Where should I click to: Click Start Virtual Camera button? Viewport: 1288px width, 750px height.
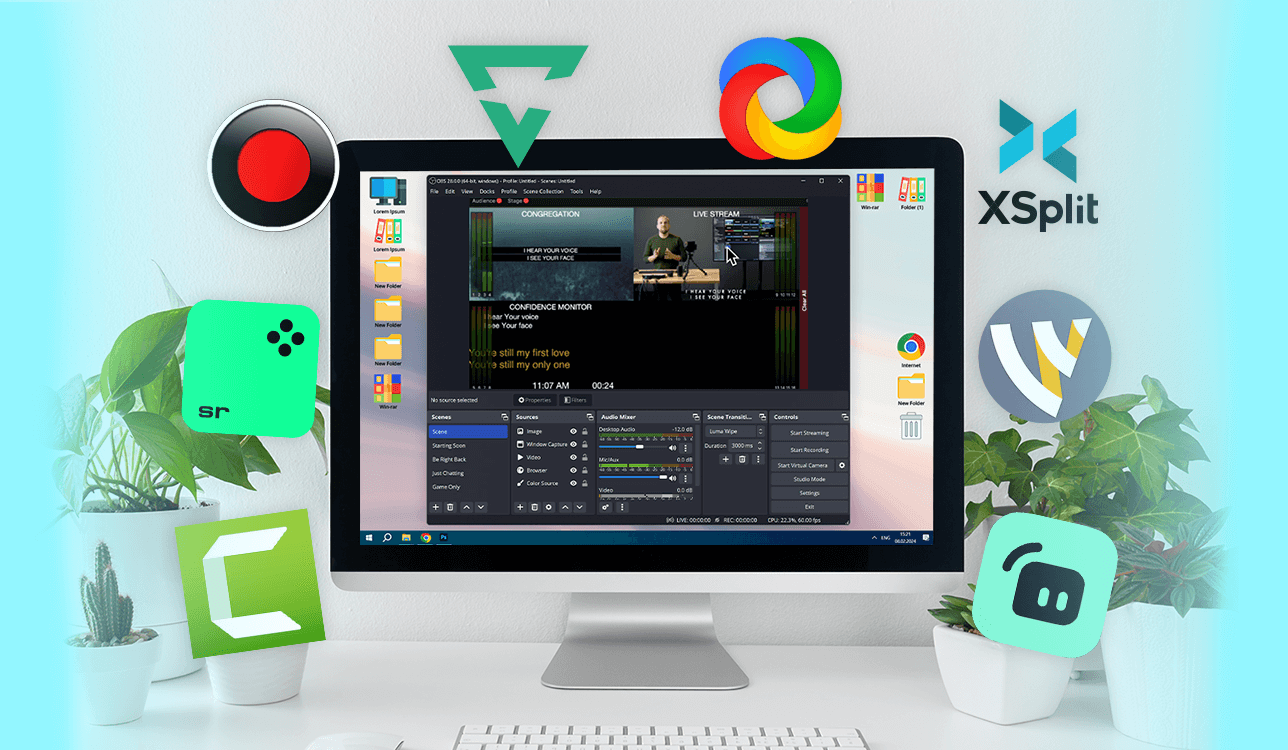[802, 465]
